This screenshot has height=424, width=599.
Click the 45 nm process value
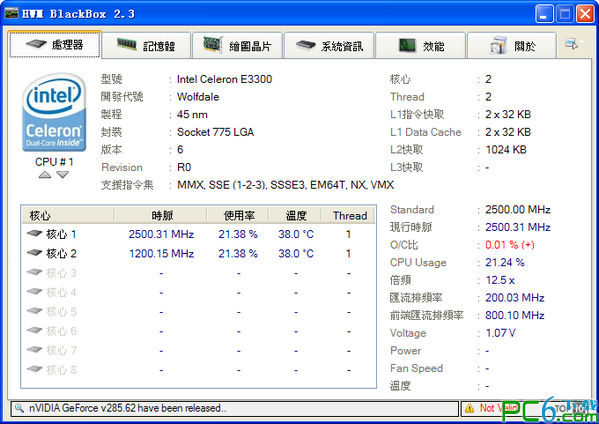tap(192, 114)
